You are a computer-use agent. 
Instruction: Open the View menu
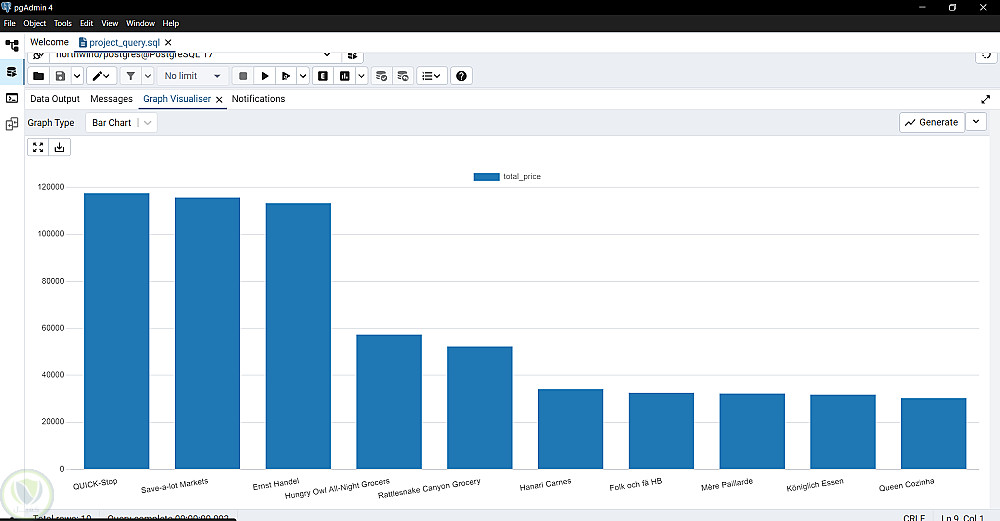(110, 24)
